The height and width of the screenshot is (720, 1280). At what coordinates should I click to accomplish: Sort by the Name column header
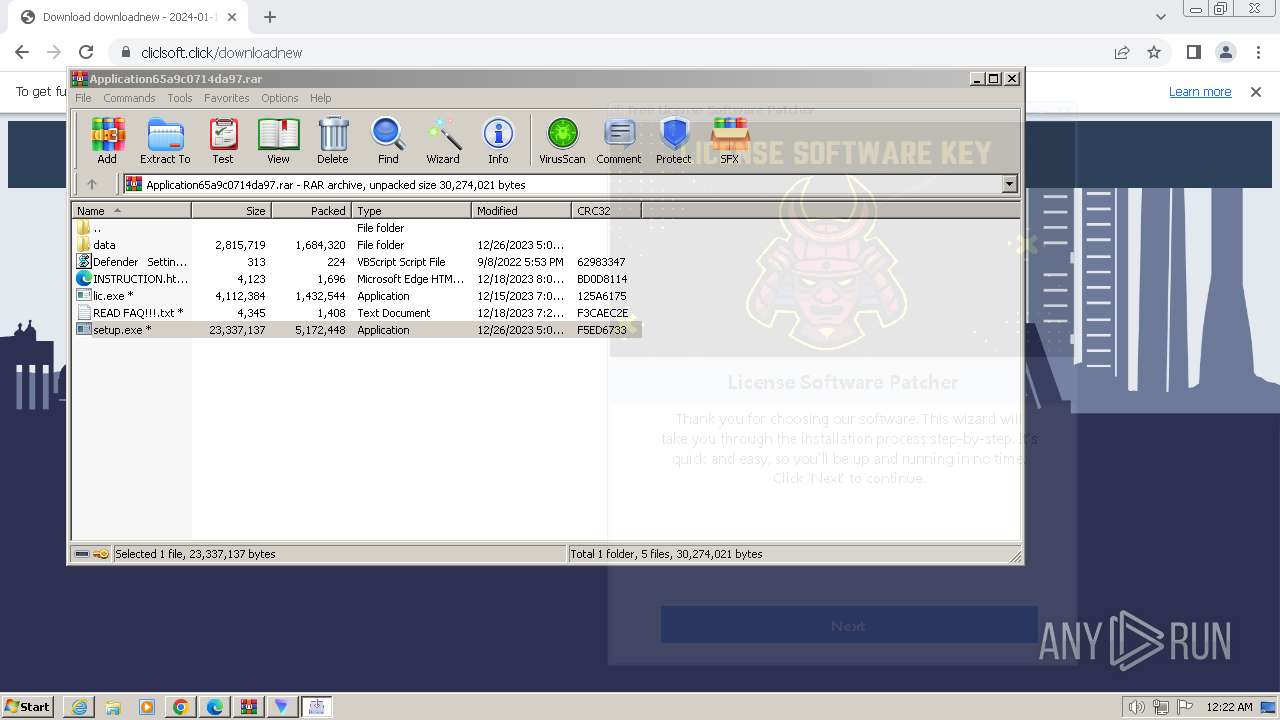[x=131, y=211]
